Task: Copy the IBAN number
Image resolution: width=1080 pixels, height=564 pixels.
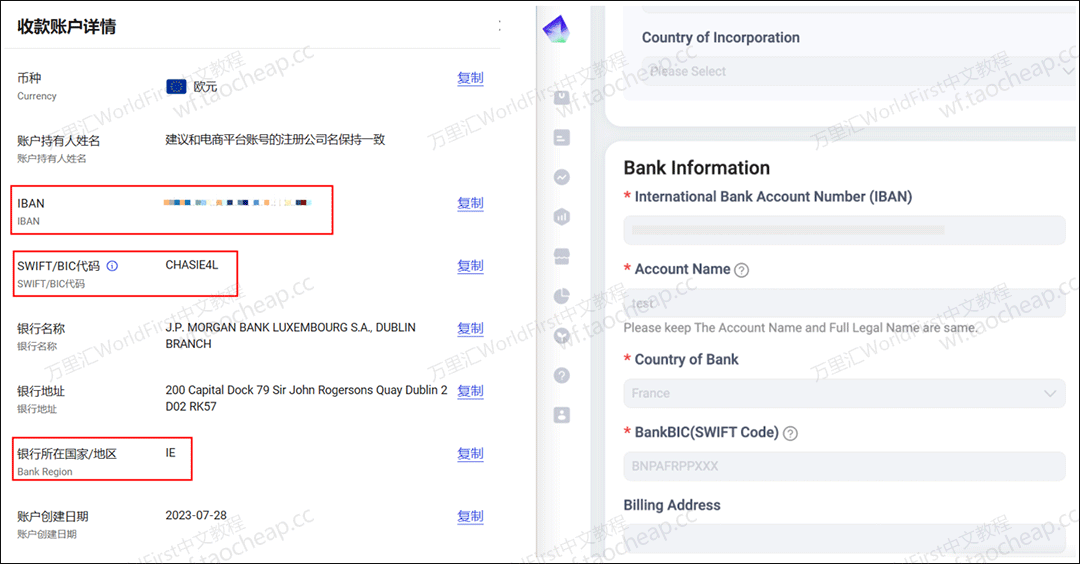Action: pos(470,203)
